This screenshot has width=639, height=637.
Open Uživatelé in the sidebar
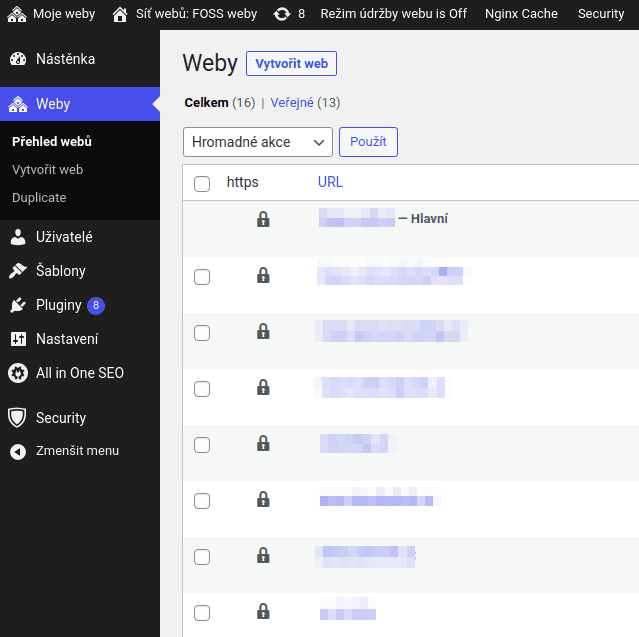(x=80, y=237)
